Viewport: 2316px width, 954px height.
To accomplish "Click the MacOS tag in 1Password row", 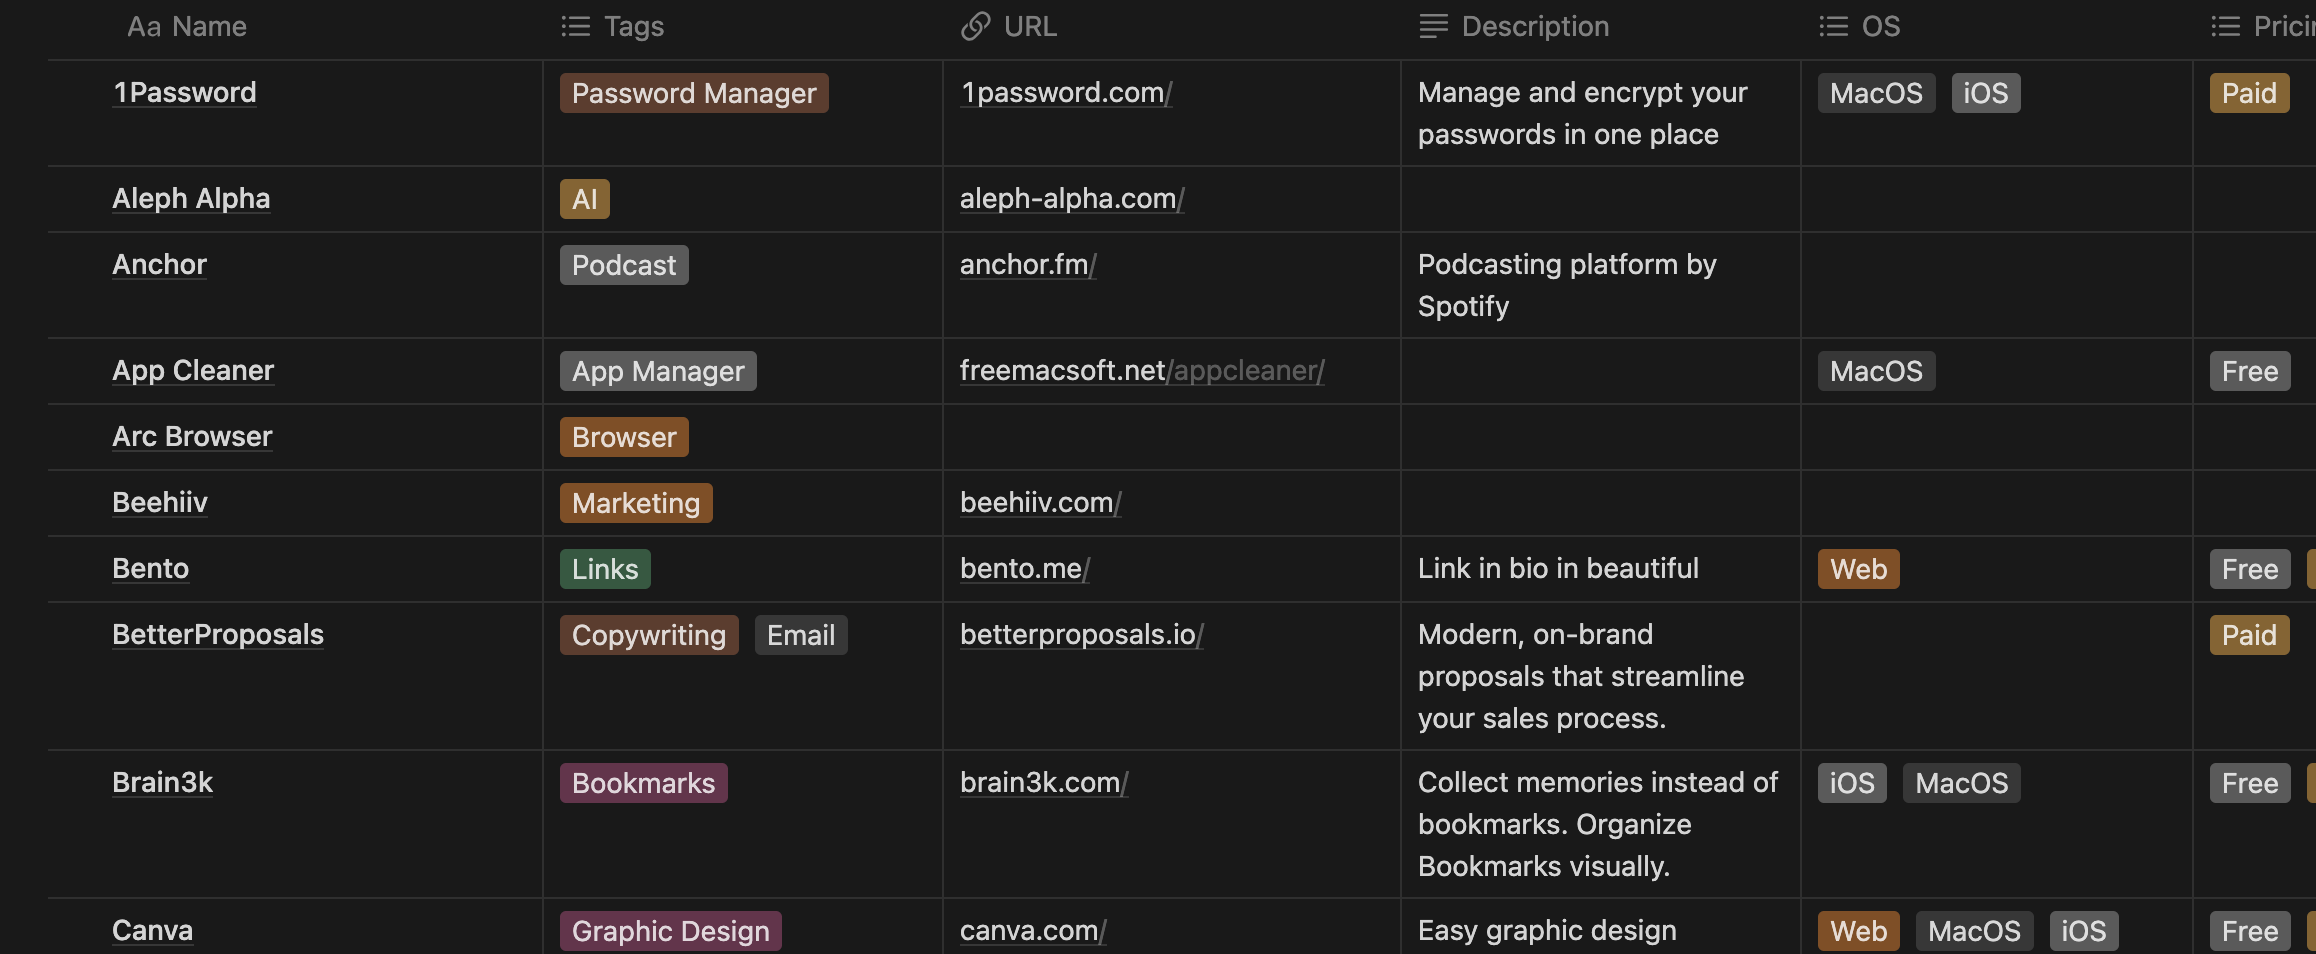I will (x=1877, y=93).
